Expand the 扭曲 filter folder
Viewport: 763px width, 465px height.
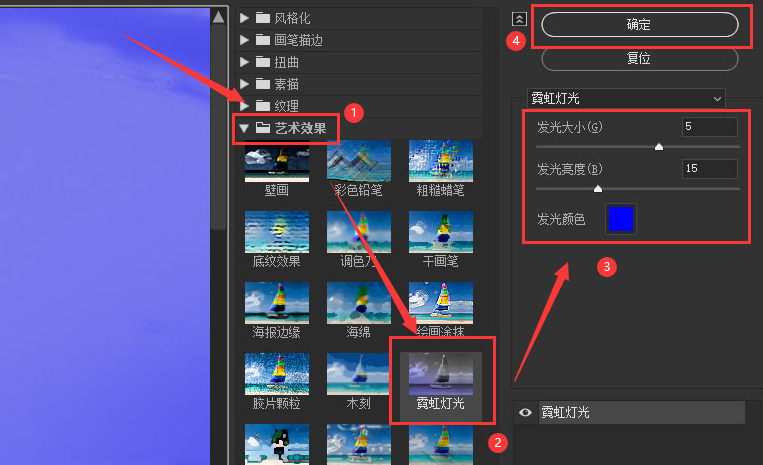[244, 62]
